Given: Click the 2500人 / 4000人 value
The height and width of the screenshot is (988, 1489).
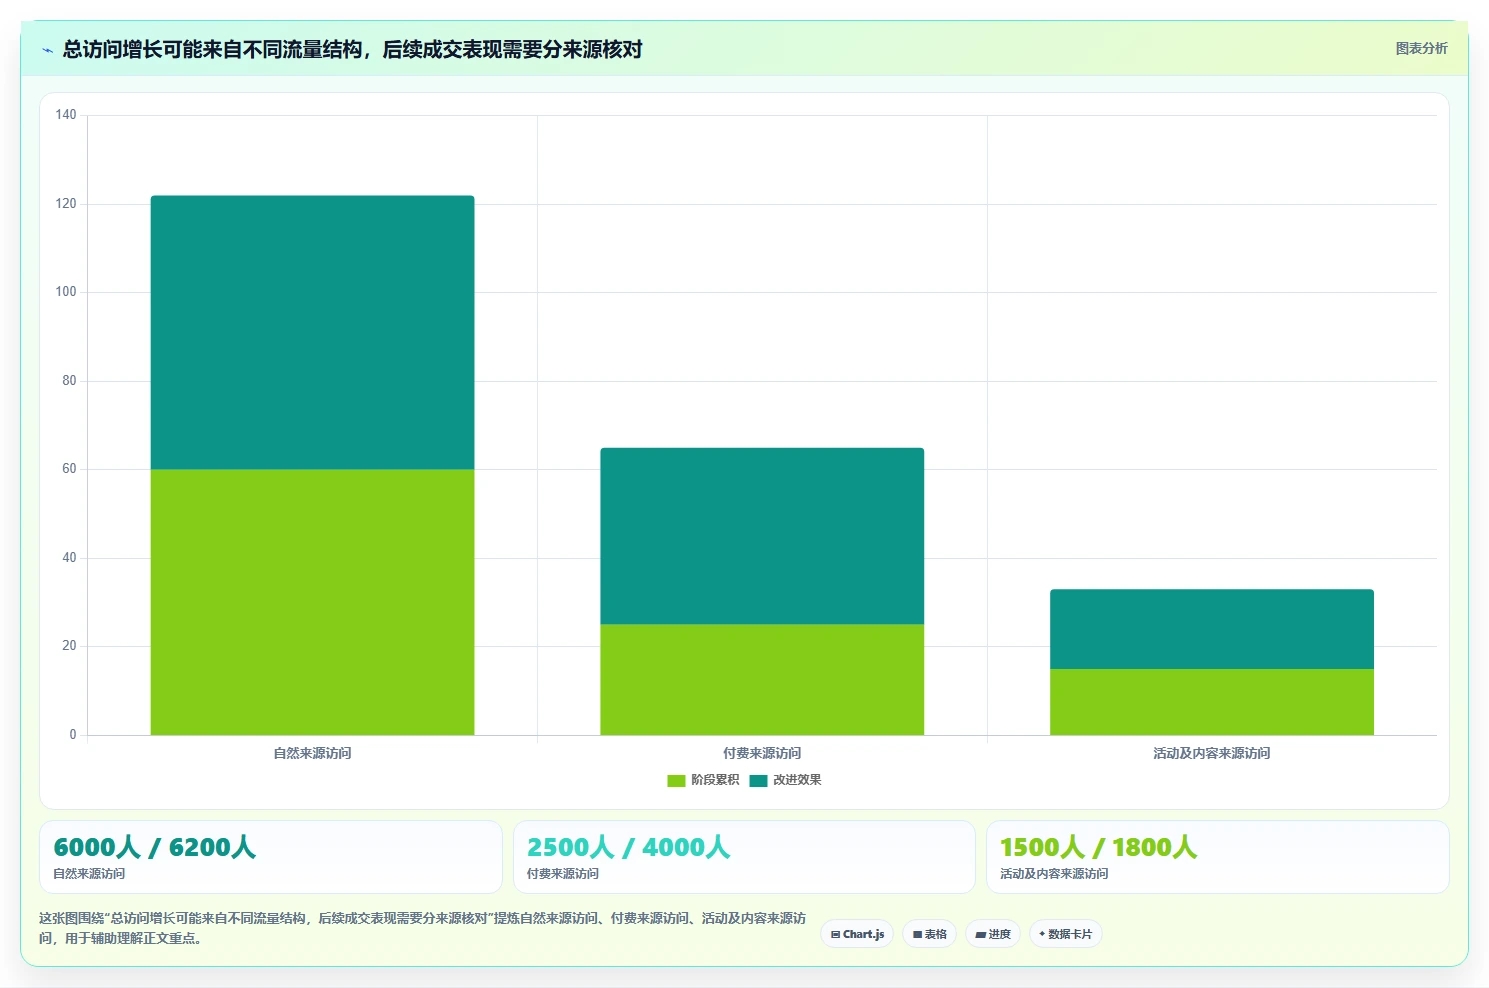Looking at the screenshot, I should point(628,847).
